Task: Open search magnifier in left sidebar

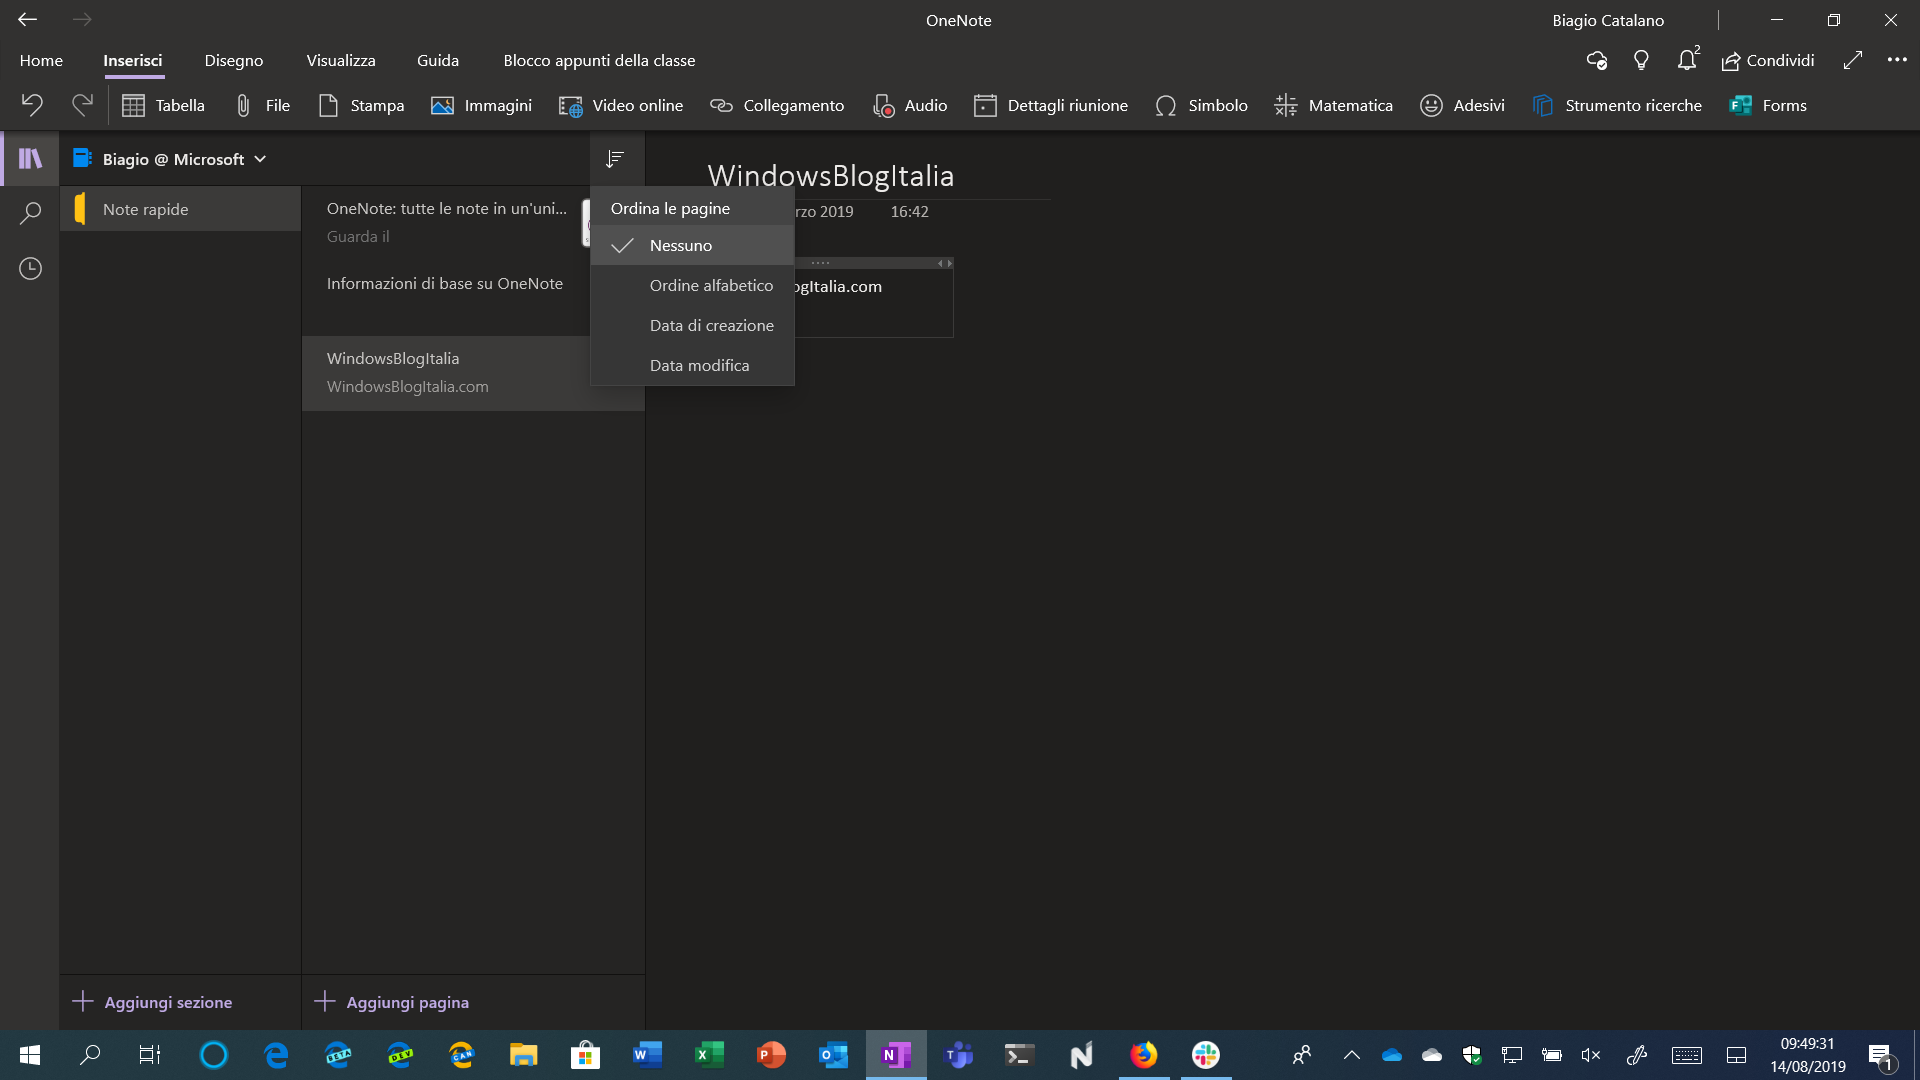Action: click(30, 212)
